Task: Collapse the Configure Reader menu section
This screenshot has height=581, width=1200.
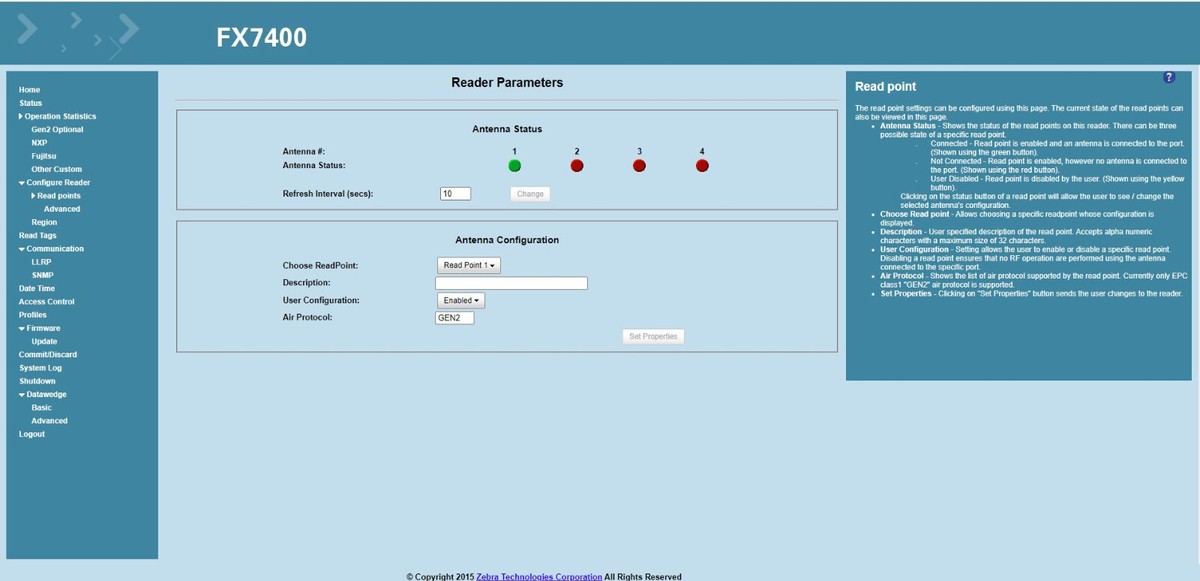Action: pos(54,182)
